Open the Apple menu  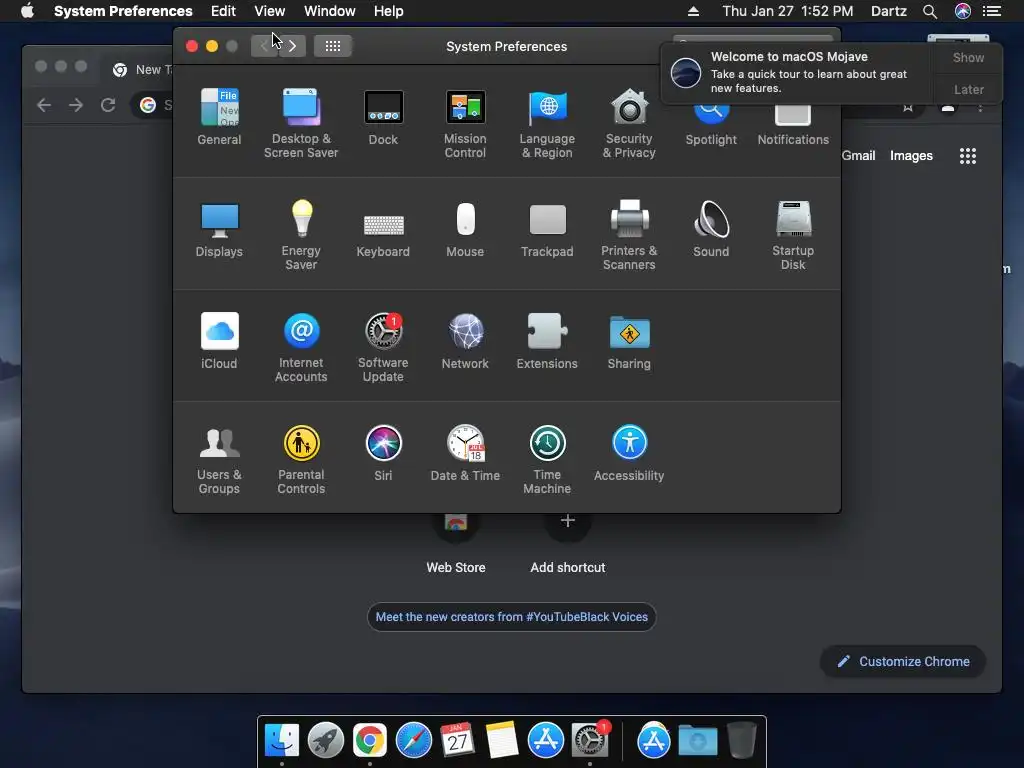27,11
